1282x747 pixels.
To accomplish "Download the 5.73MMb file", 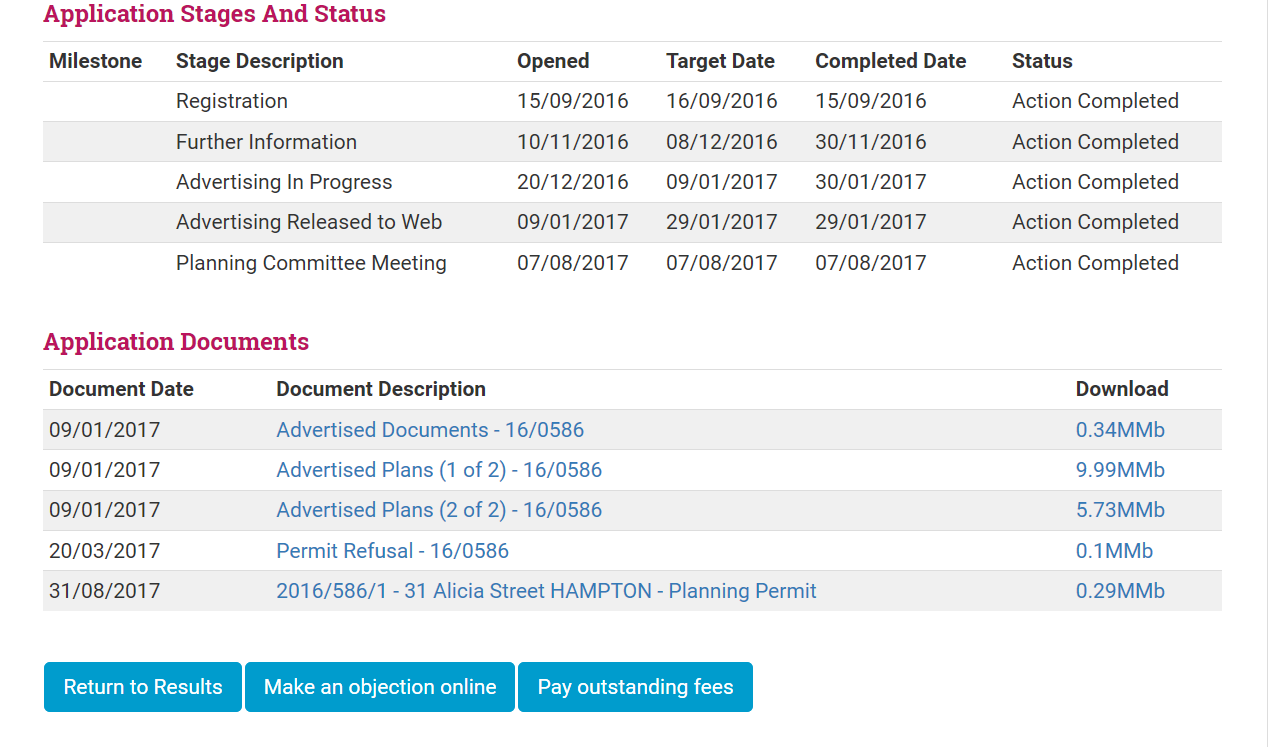I will coord(1120,510).
